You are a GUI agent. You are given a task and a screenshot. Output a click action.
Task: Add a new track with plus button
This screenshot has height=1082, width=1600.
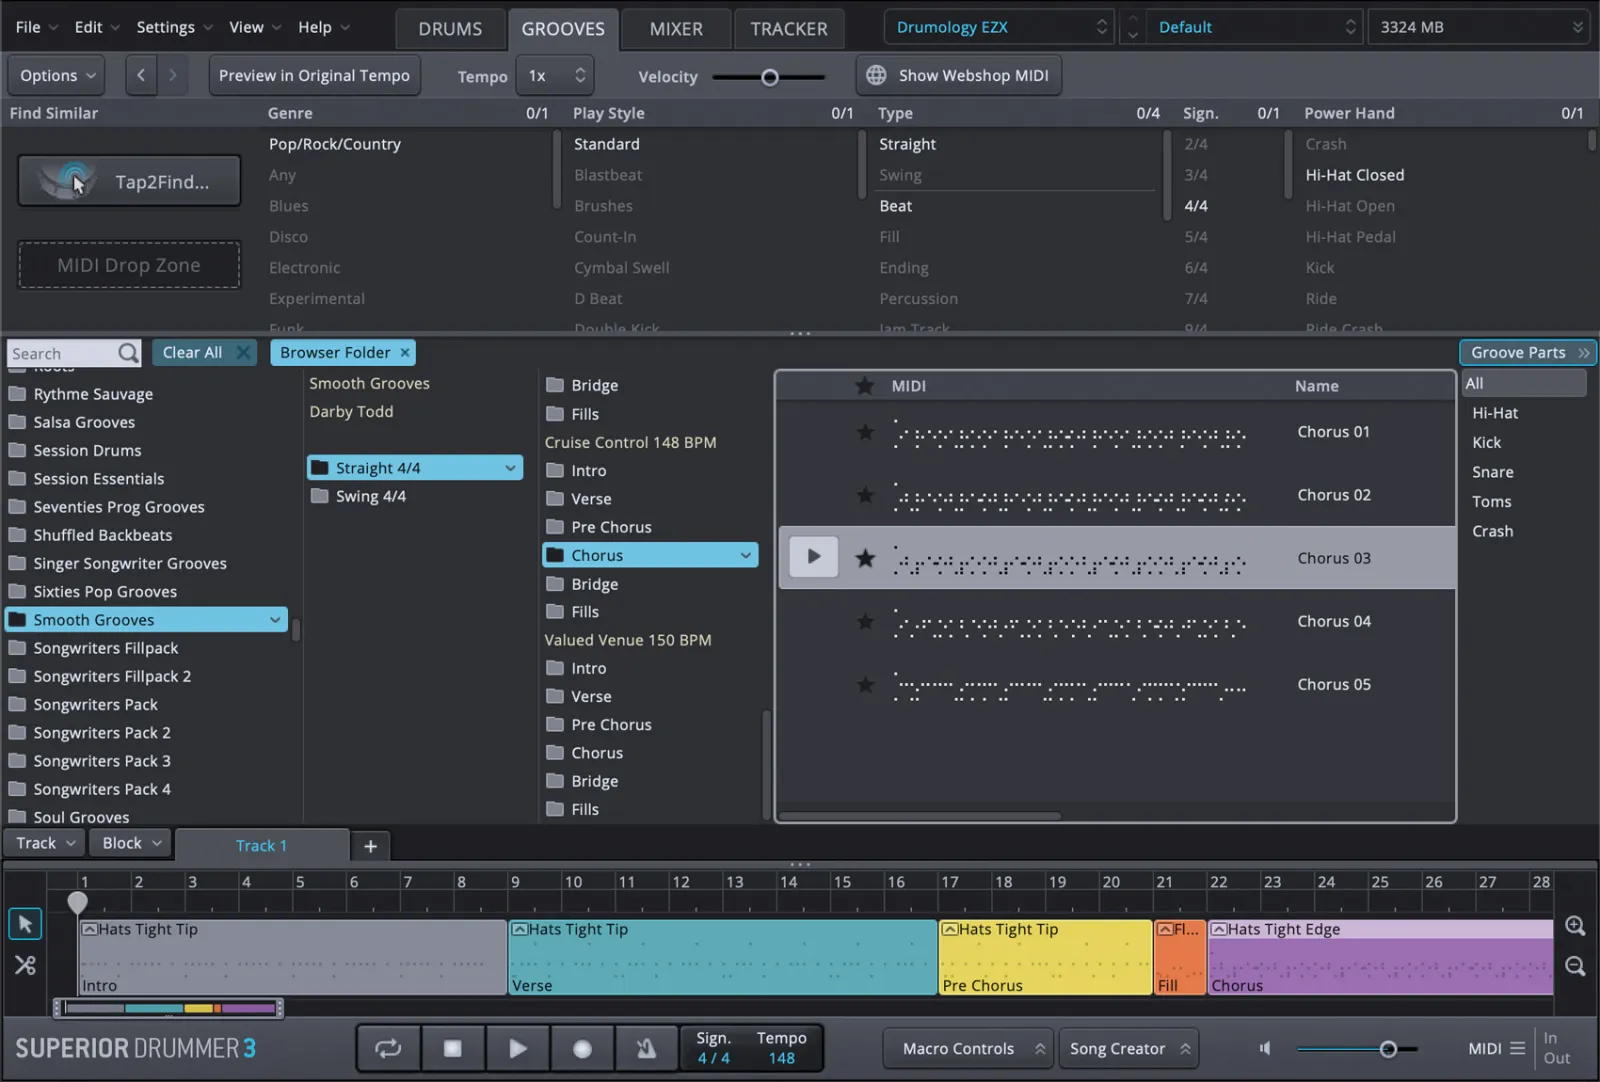[x=370, y=846]
